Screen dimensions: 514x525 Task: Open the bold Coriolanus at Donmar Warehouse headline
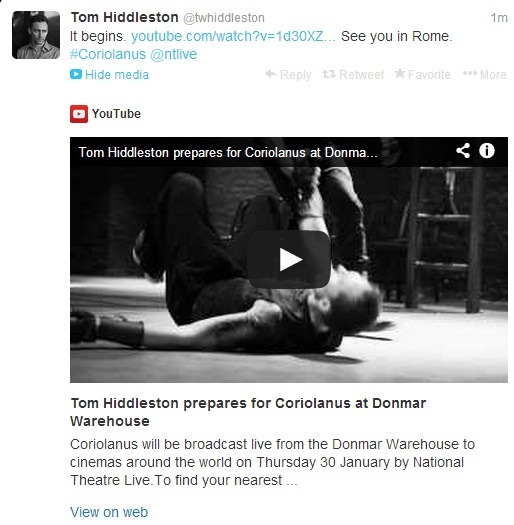248,412
